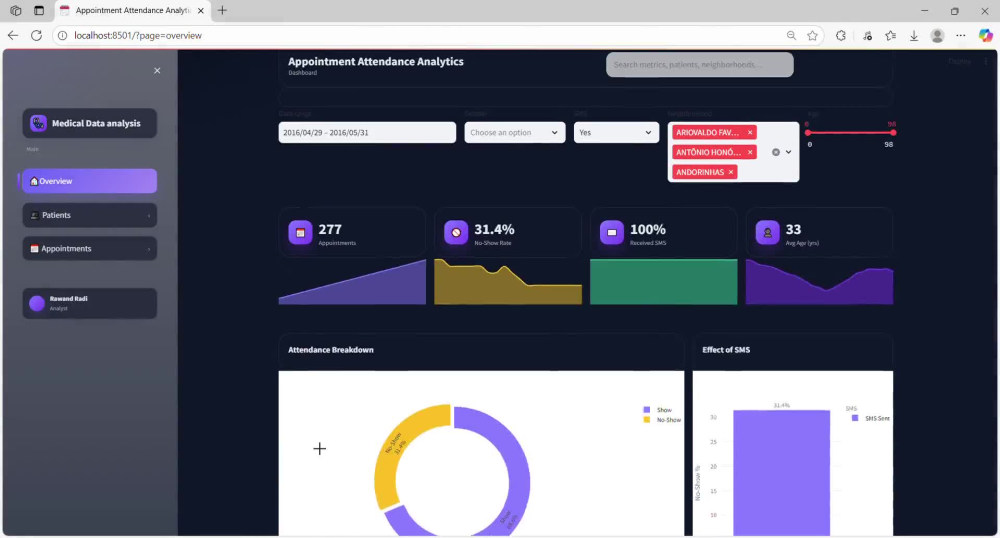Clear all selected neighborhoods
The width and height of the screenshot is (1000, 538).
(776, 152)
